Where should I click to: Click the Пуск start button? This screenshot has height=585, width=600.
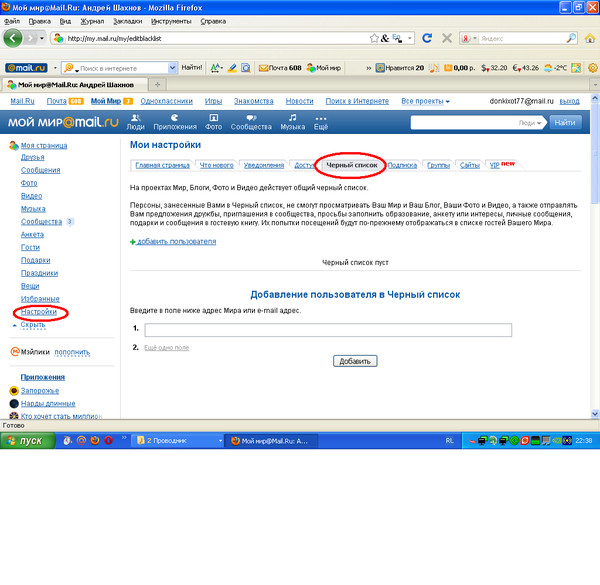click(x=28, y=440)
